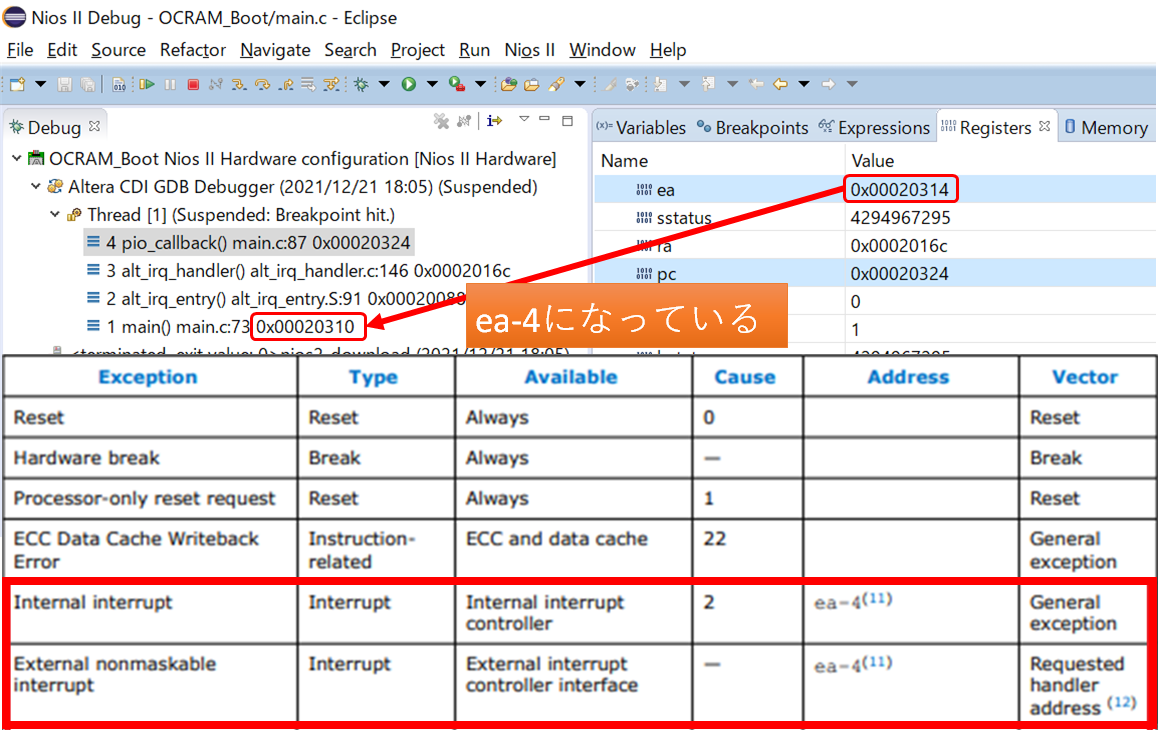Image resolution: width=1158 pixels, height=730 pixels.
Task: Terminate the debug session with the red stop icon
Action: click(193, 85)
